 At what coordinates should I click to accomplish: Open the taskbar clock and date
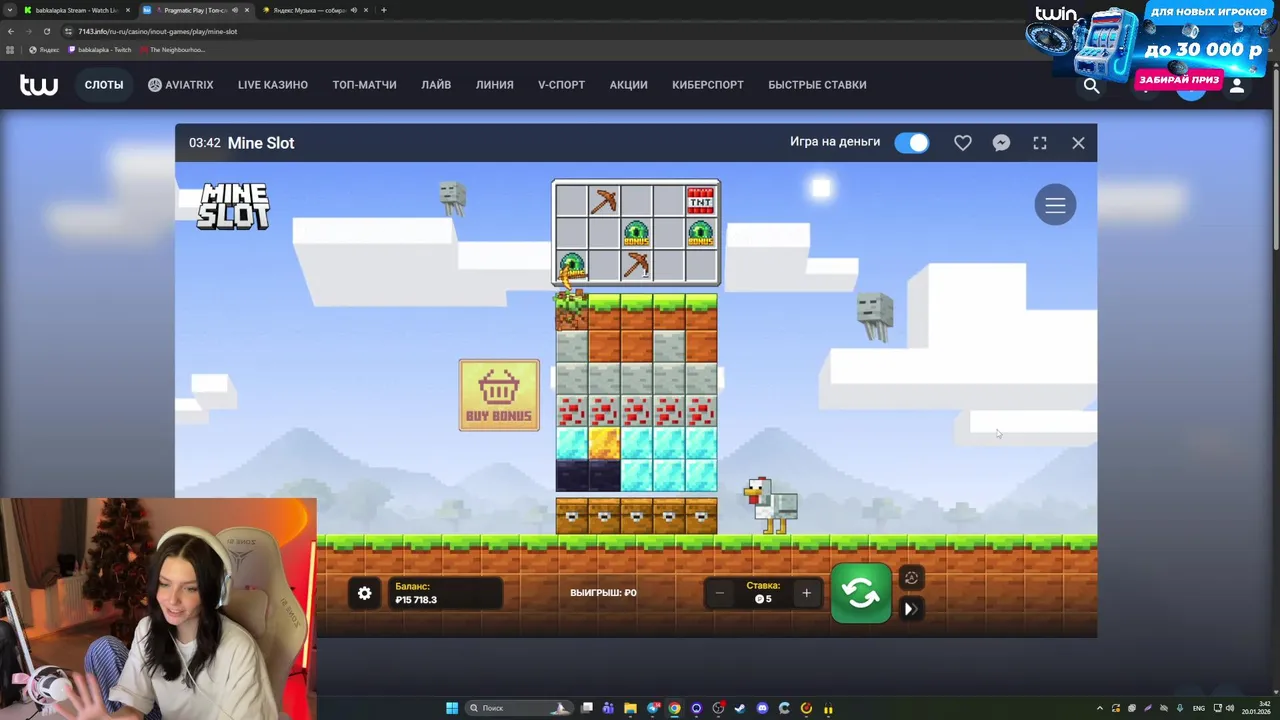pyautogui.click(x=1256, y=708)
